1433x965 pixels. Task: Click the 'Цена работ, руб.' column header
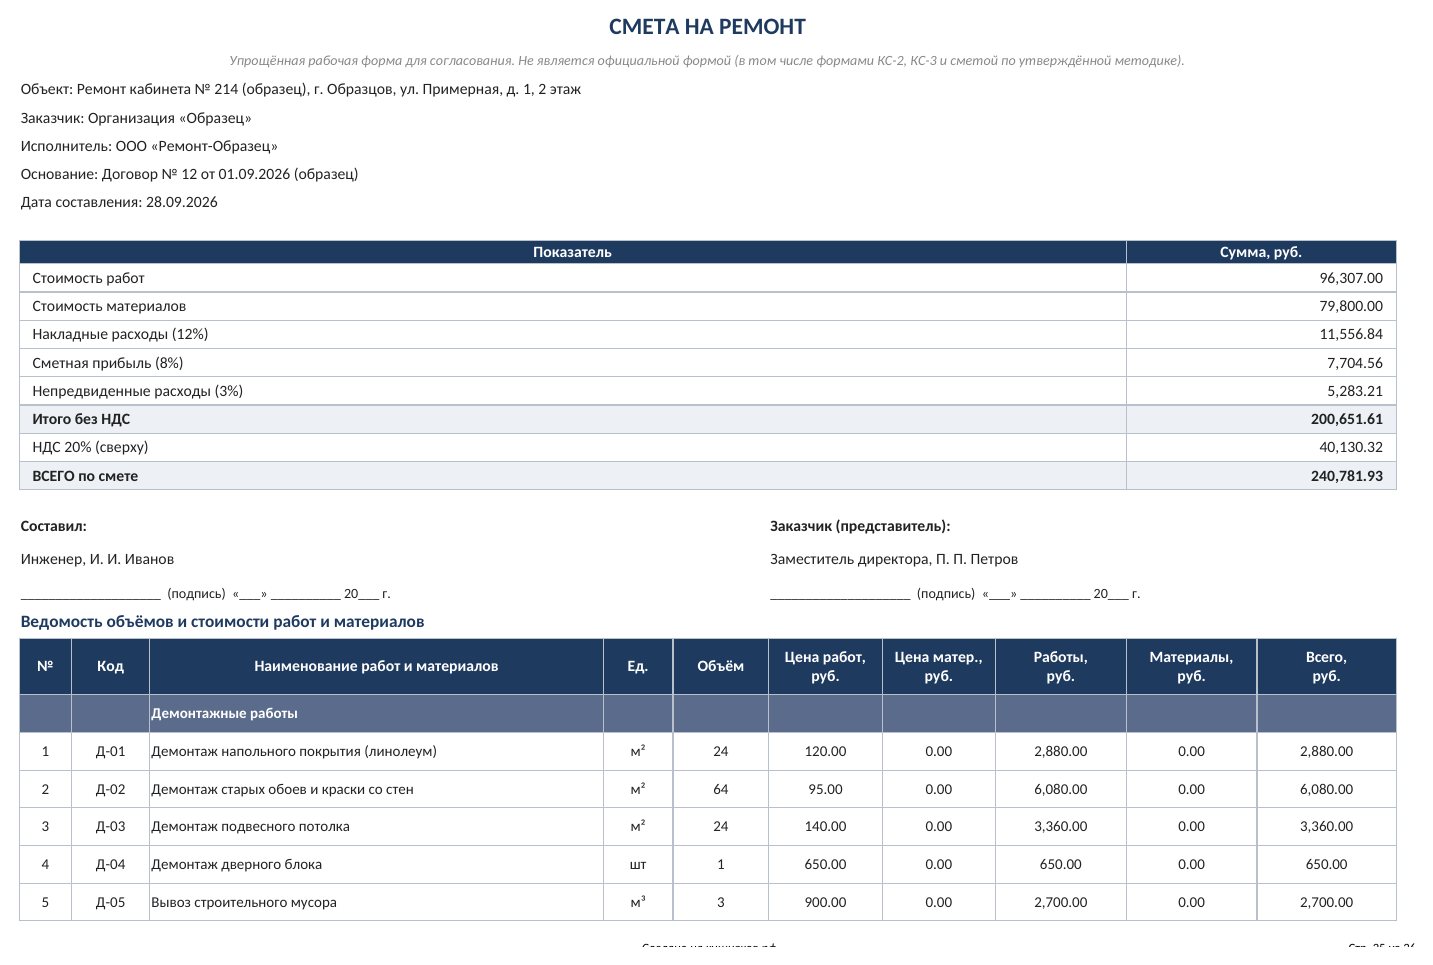pos(825,666)
